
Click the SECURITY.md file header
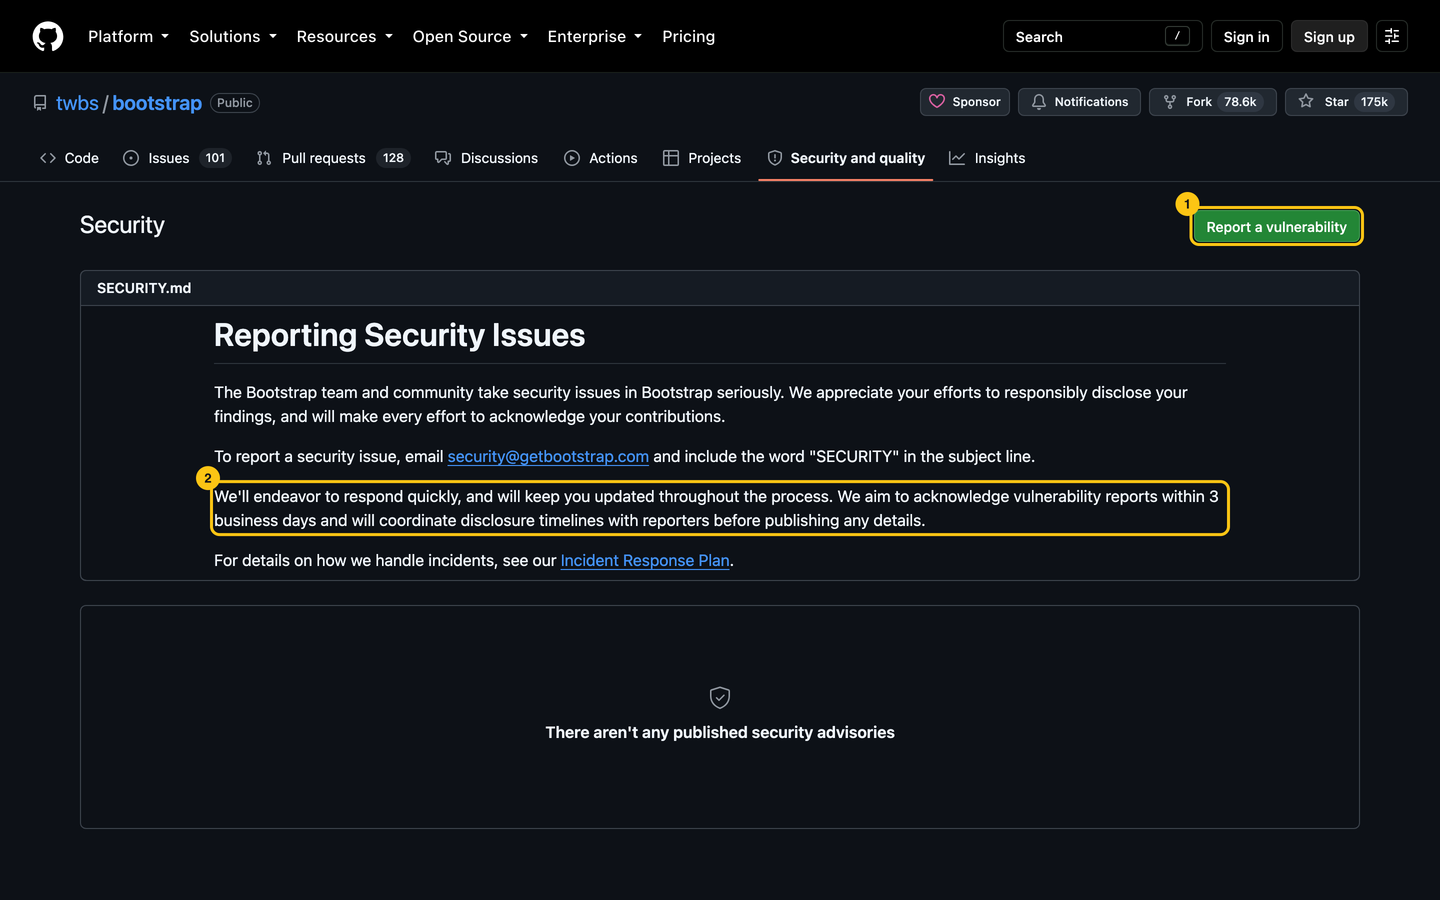click(720, 288)
